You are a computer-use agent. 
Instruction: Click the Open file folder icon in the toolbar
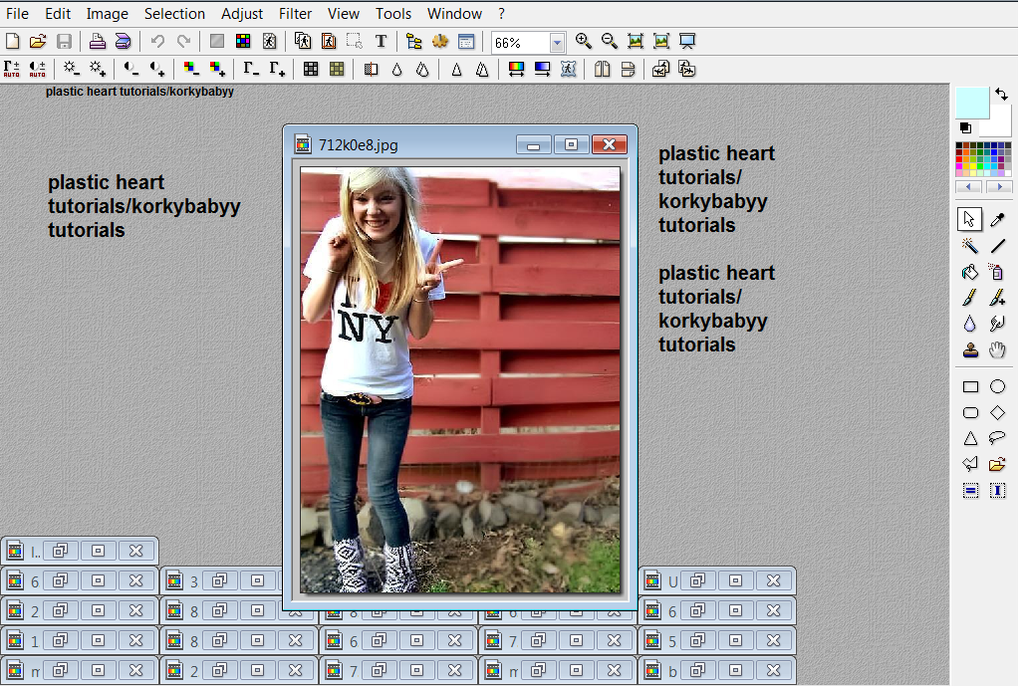(x=38, y=41)
